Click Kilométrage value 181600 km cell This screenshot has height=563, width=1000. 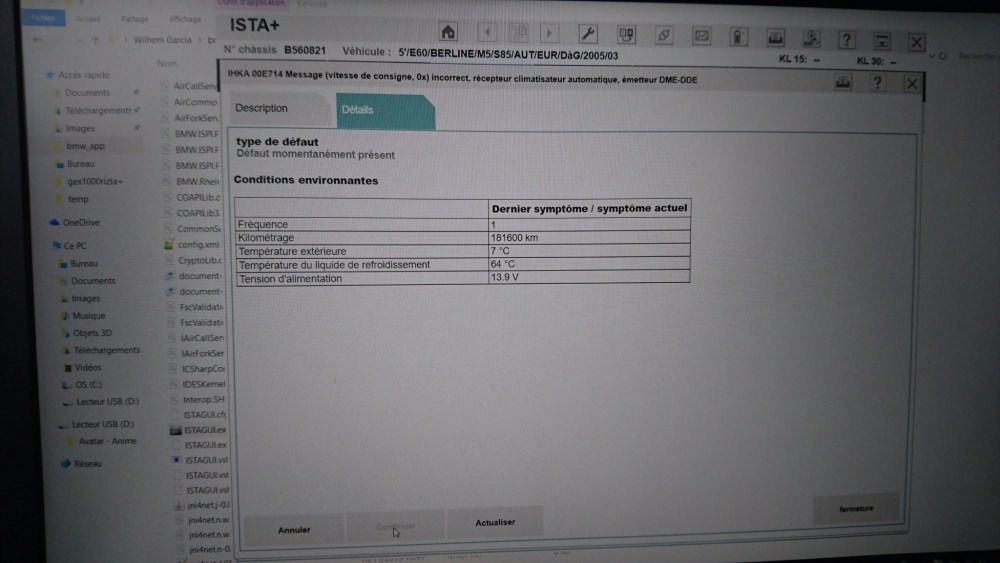(x=589, y=238)
